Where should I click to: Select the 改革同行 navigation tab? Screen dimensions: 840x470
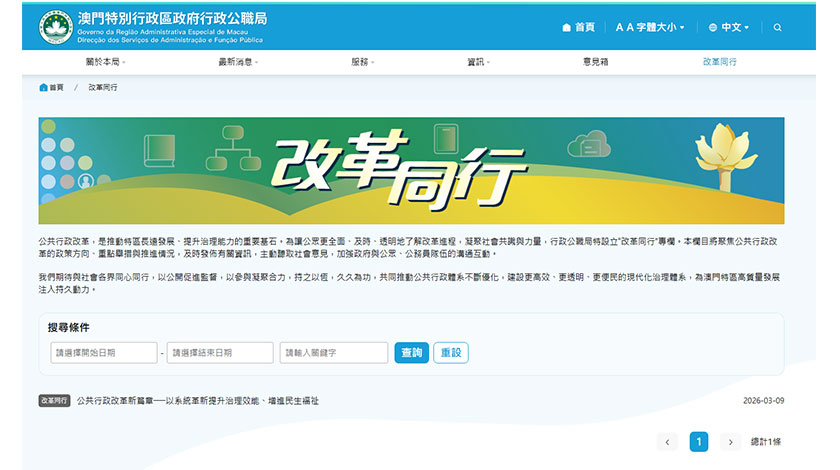[x=719, y=62]
